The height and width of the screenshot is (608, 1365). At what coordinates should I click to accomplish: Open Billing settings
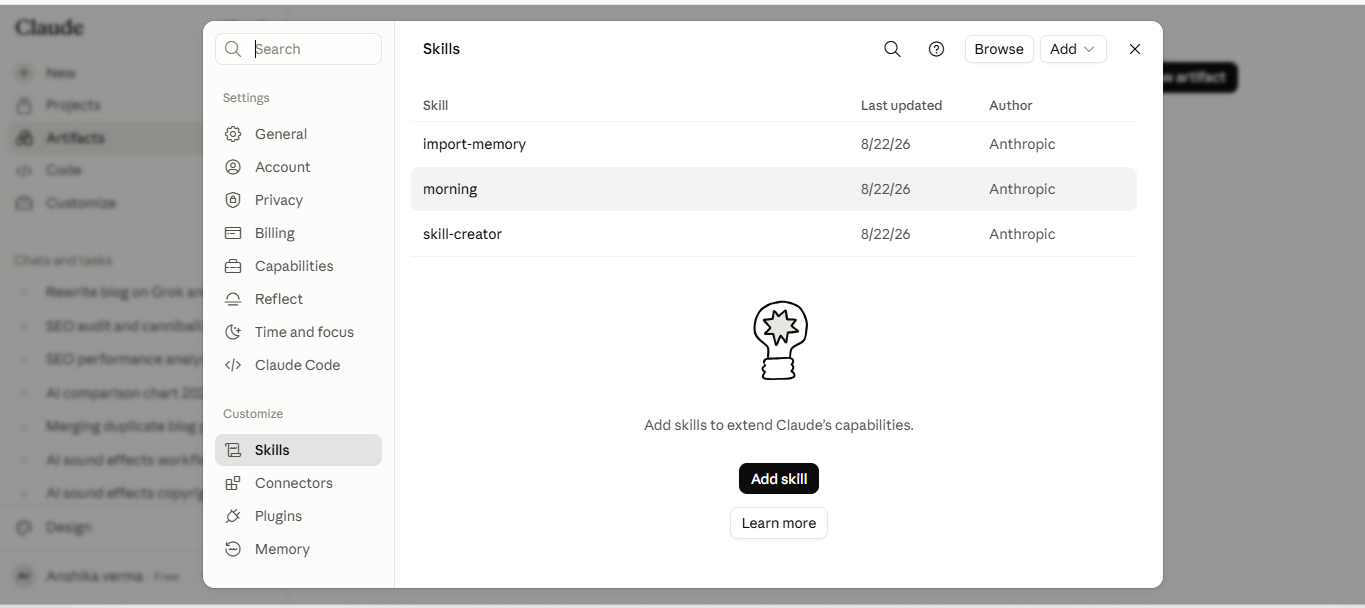tap(298, 233)
